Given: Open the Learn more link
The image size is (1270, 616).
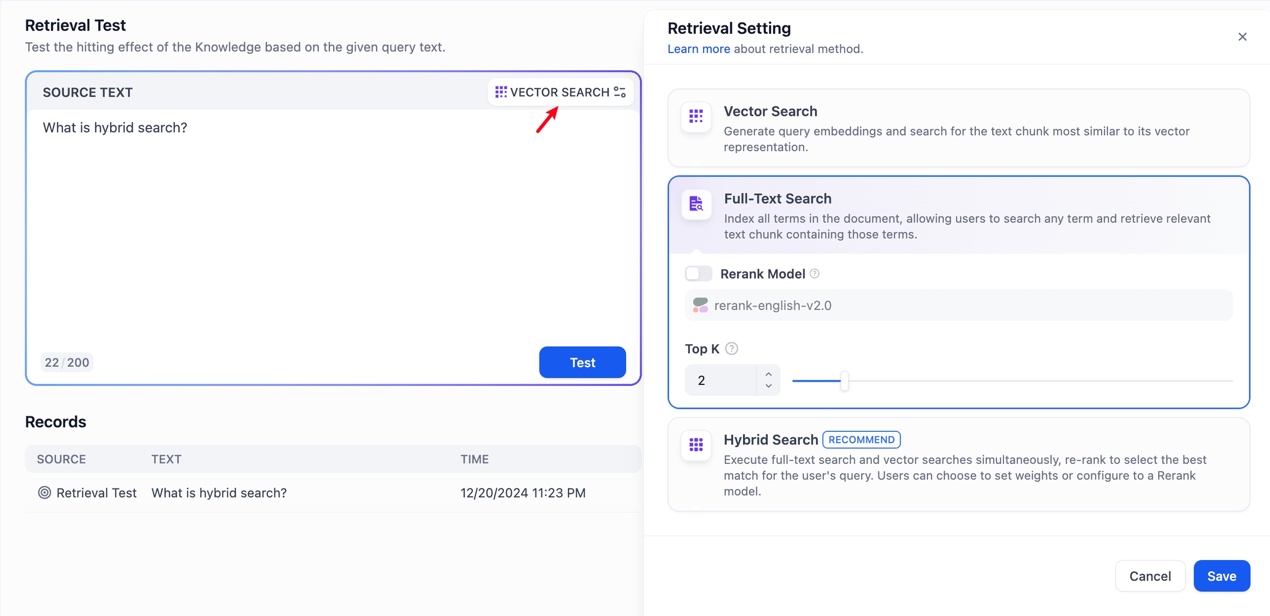Looking at the screenshot, I should pos(698,49).
